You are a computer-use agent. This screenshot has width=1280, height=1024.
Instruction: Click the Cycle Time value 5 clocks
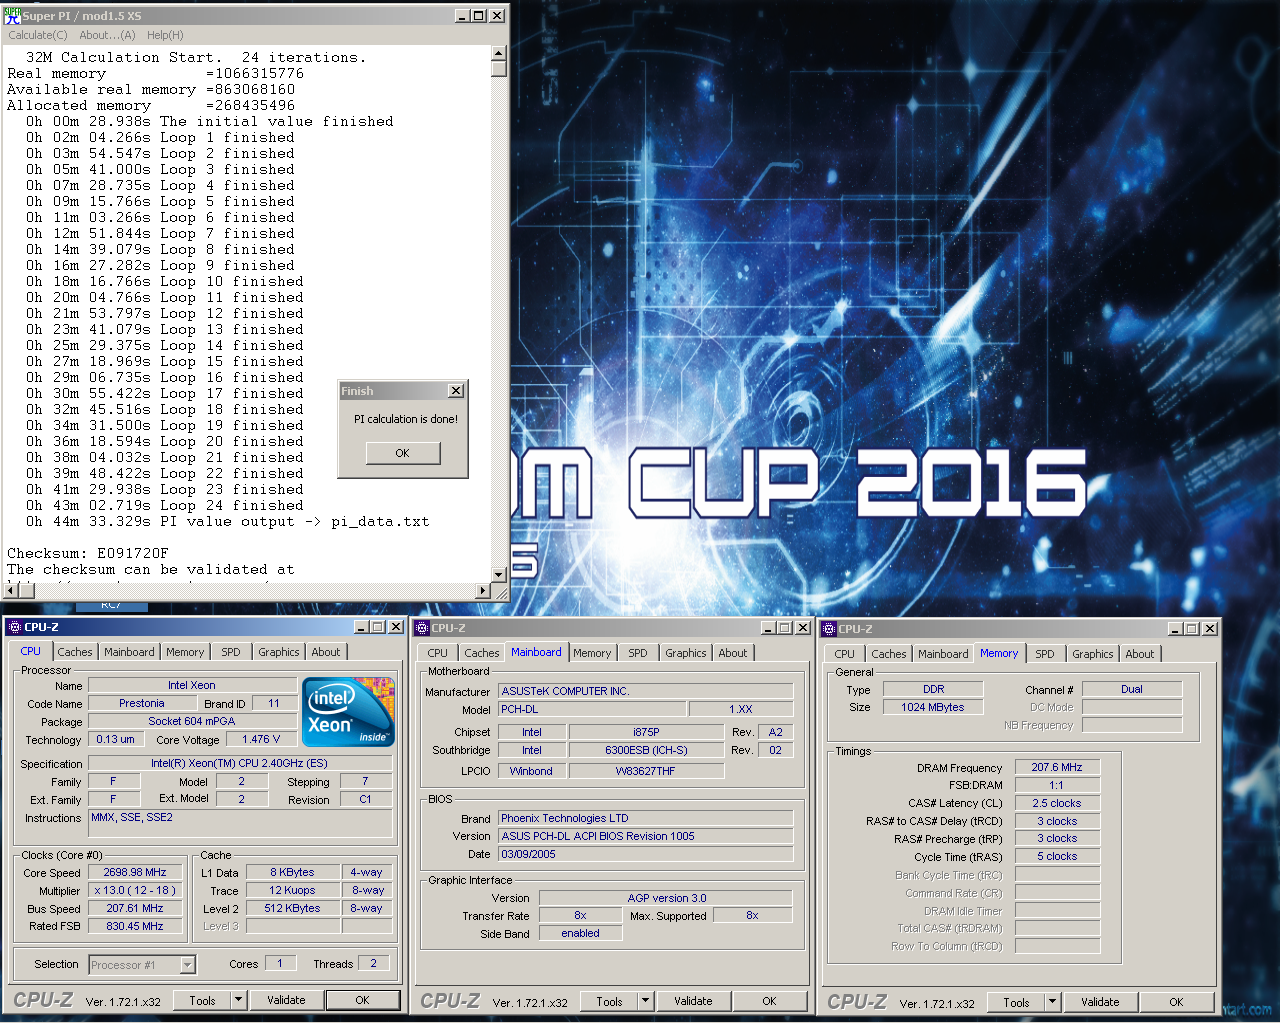(x=1057, y=856)
